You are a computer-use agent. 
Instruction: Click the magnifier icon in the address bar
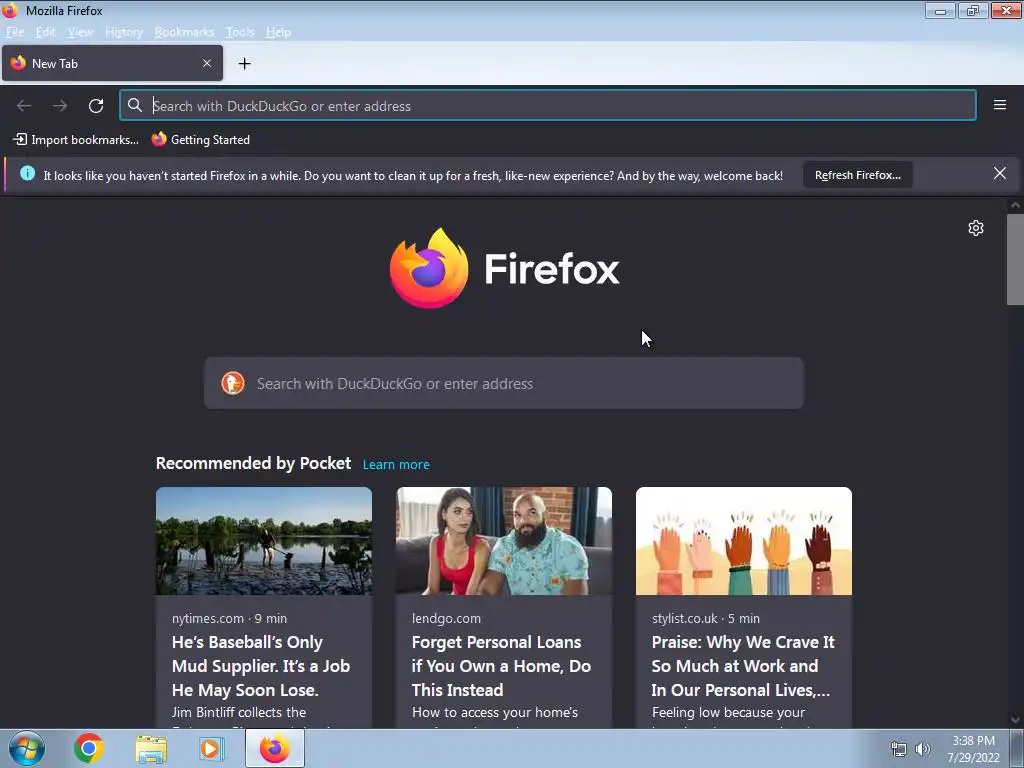[x=135, y=105]
